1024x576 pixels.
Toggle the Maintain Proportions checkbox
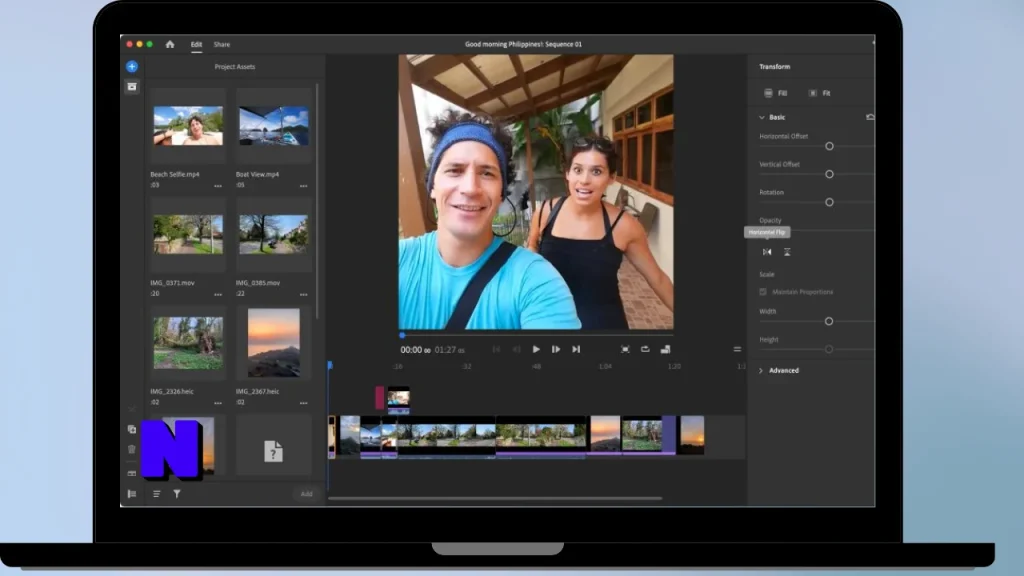(x=763, y=292)
